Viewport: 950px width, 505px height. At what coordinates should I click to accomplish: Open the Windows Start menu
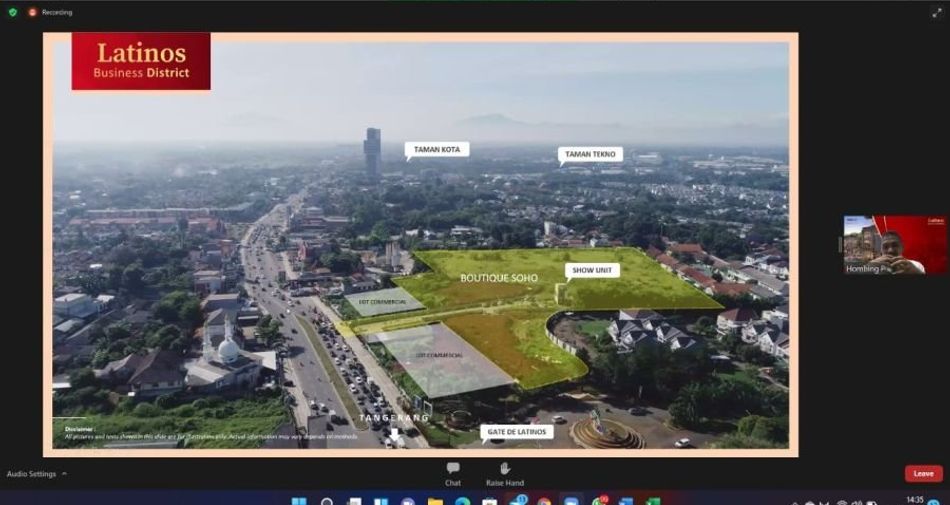pyautogui.click(x=299, y=501)
